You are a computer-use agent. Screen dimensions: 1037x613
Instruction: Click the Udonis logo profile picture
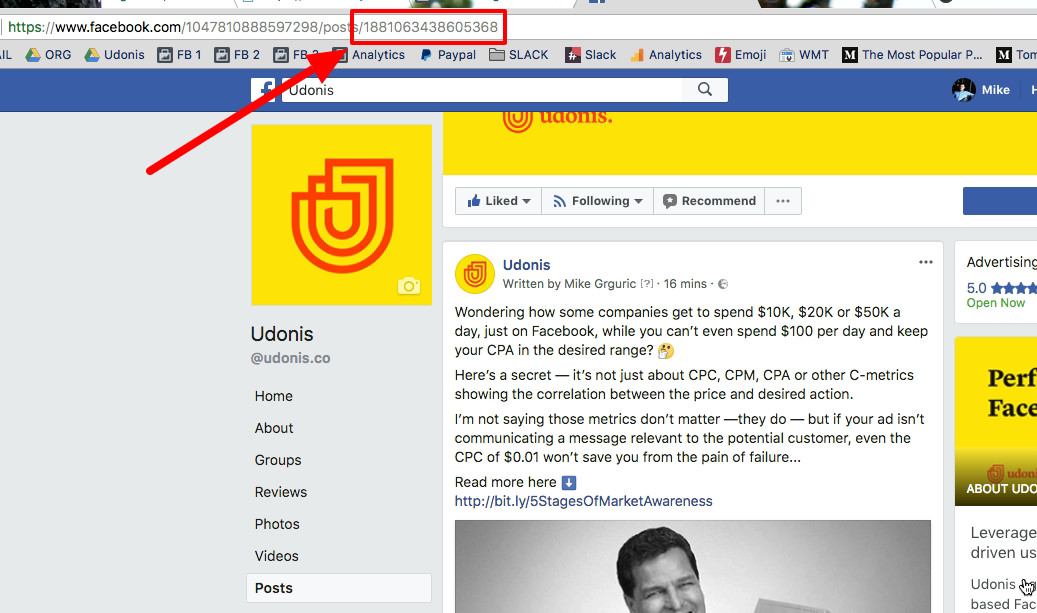pyautogui.click(x=341, y=215)
